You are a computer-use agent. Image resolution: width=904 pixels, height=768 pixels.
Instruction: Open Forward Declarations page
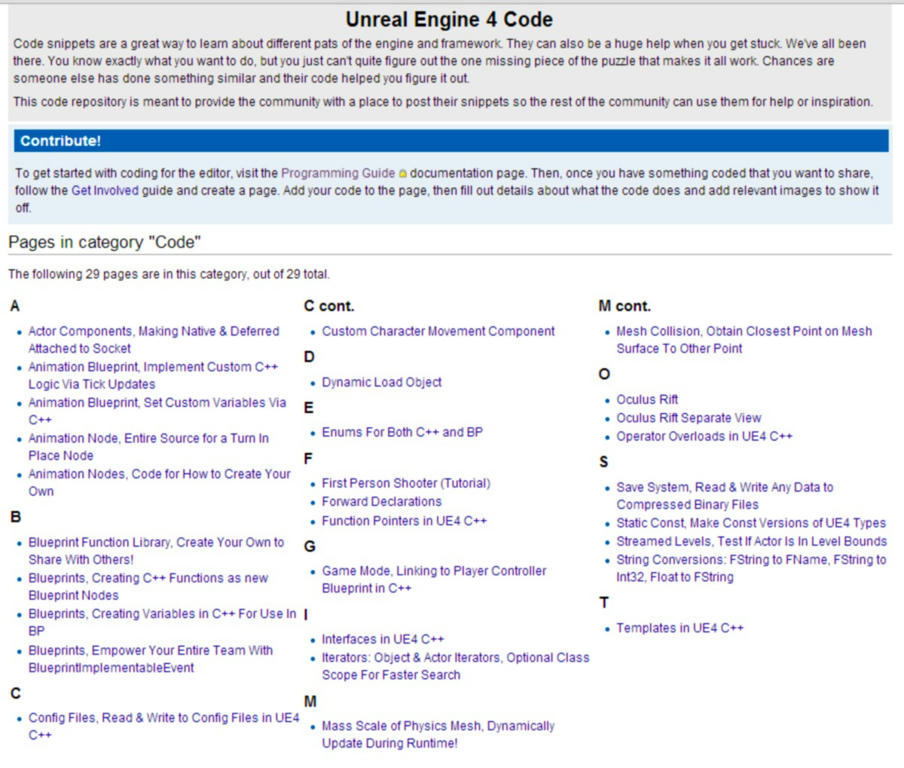(x=382, y=502)
